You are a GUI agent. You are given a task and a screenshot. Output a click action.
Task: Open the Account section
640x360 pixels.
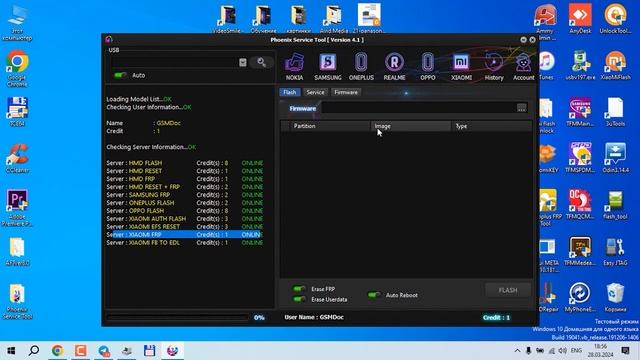point(523,67)
